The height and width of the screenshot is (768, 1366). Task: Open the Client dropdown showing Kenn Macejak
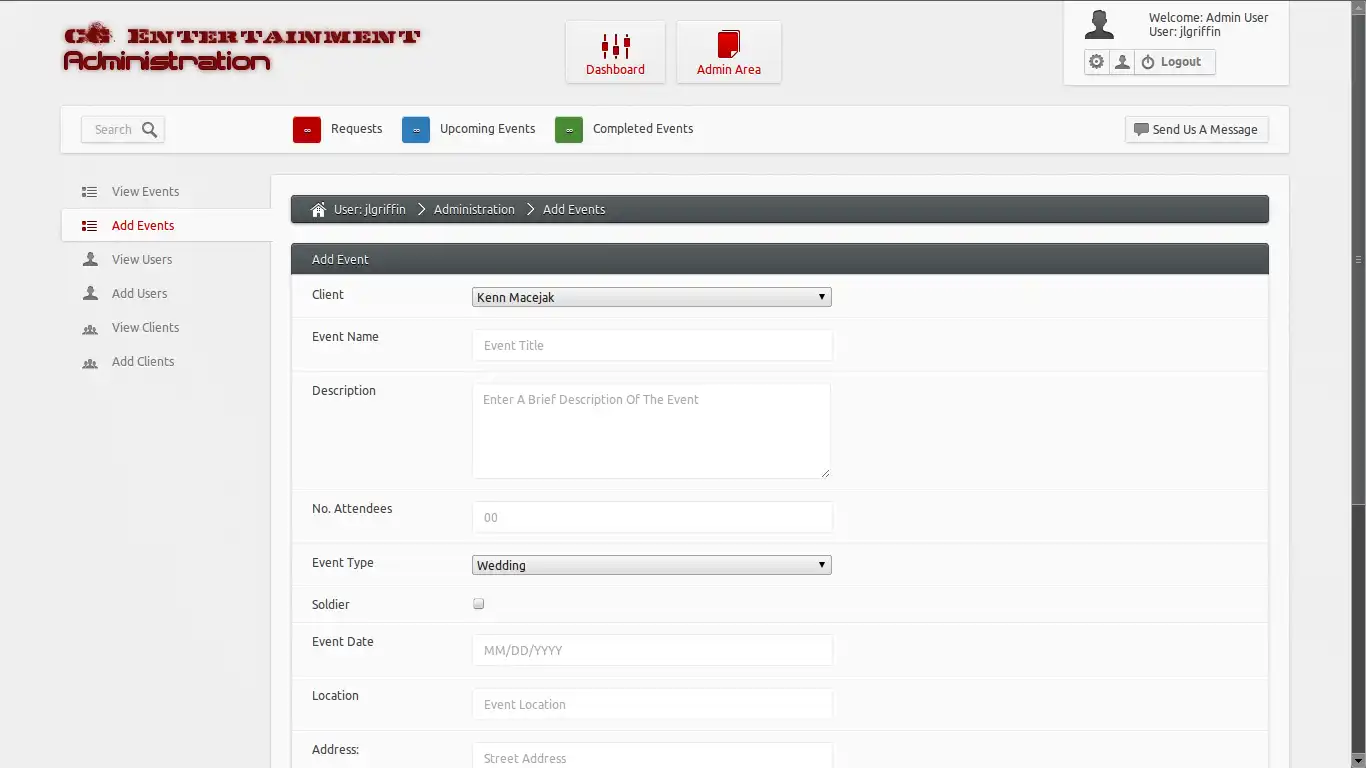click(x=651, y=297)
